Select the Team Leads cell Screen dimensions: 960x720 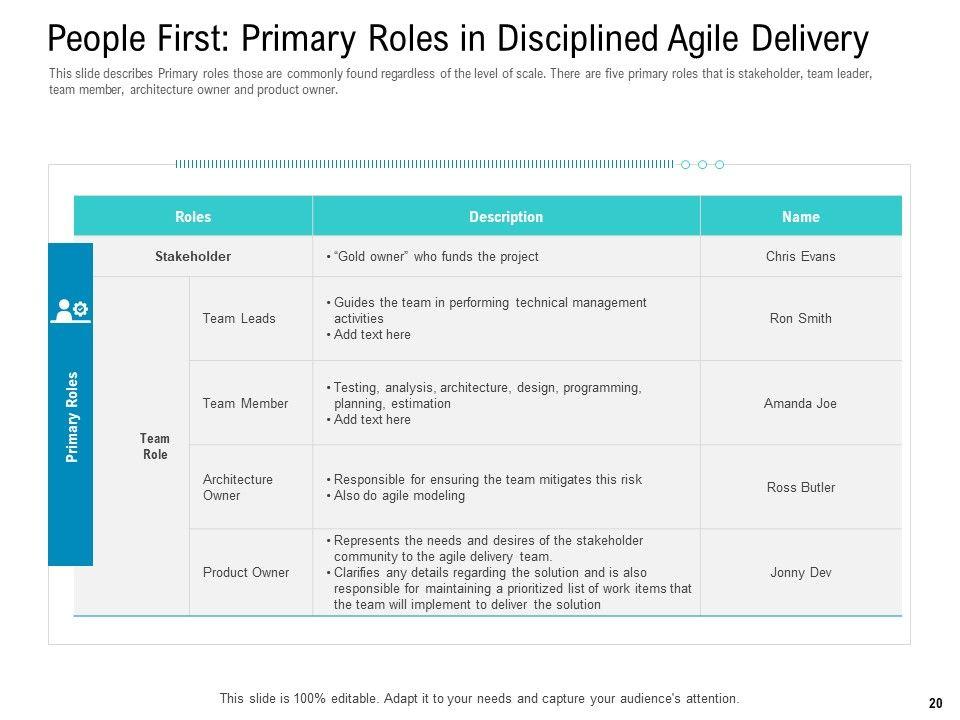tap(239, 319)
